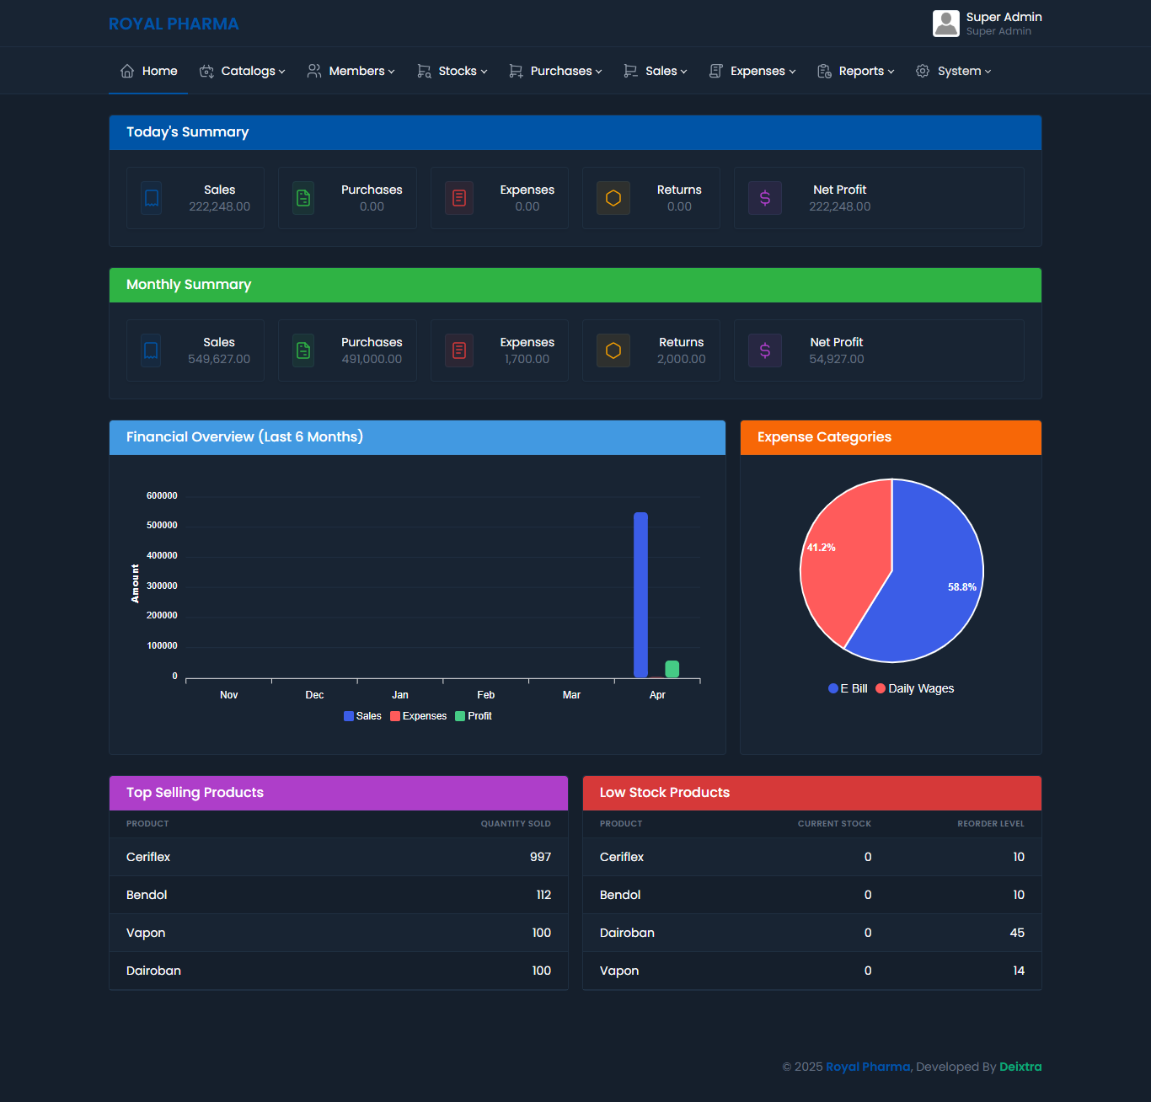Click the Members people icon in navigation
Image resolution: width=1151 pixels, height=1102 pixels.
(x=313, y=71)
